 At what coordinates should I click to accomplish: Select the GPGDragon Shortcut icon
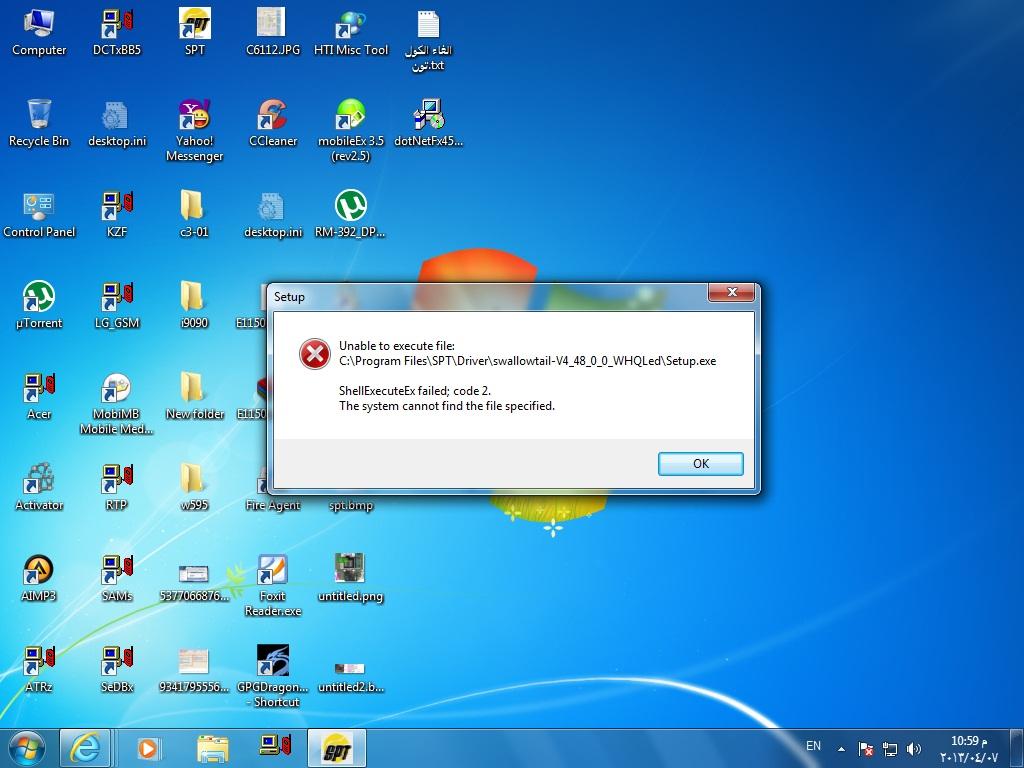tap(272, 677)
